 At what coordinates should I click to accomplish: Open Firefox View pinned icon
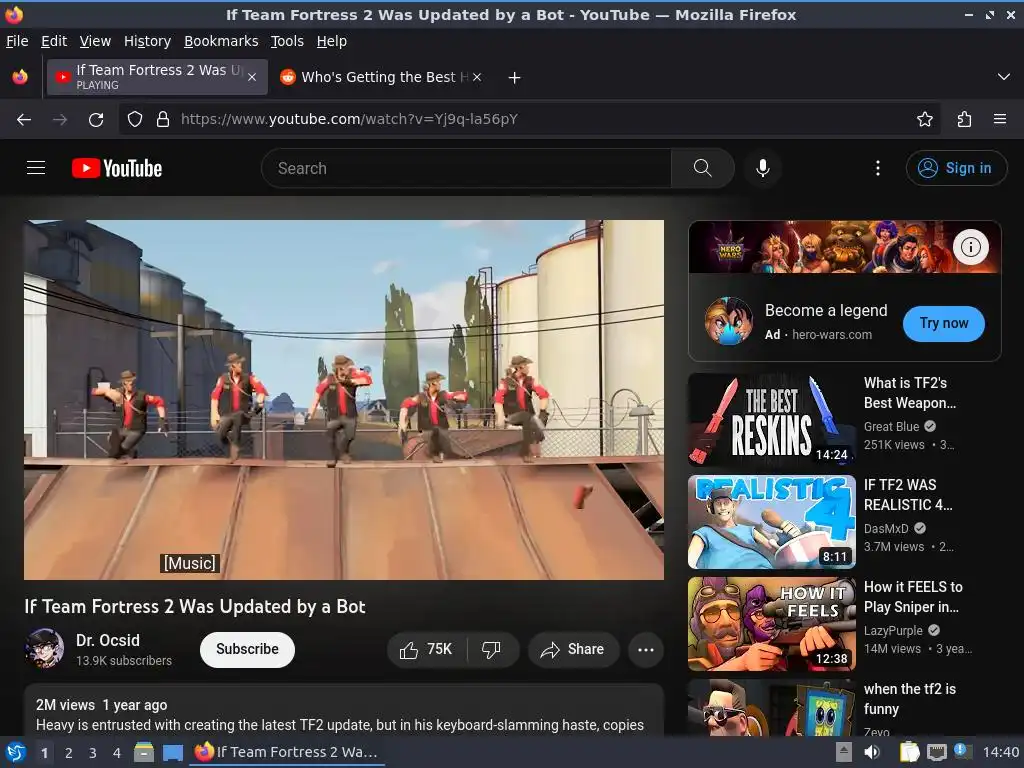(x=20, y=77)
